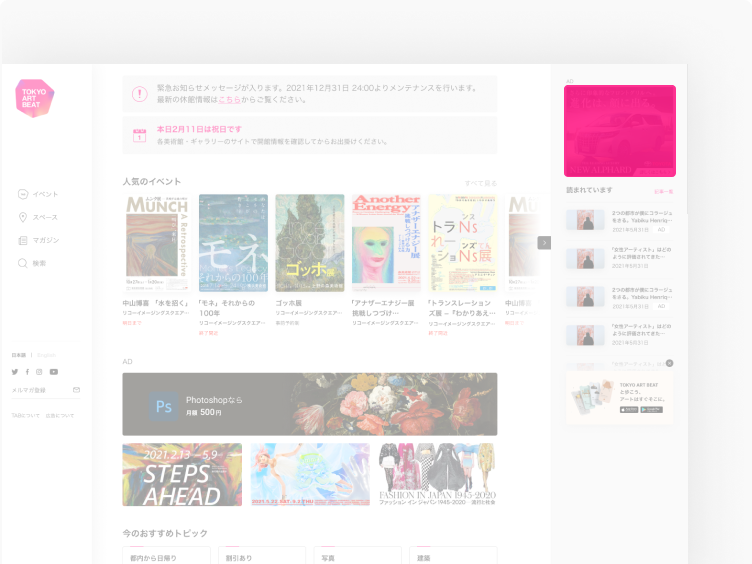This screenshot has height=564, width=752.
Task: Click the マガジン magazine icon in sidebar
Action: pyautogui.click(x=23, y=240)
